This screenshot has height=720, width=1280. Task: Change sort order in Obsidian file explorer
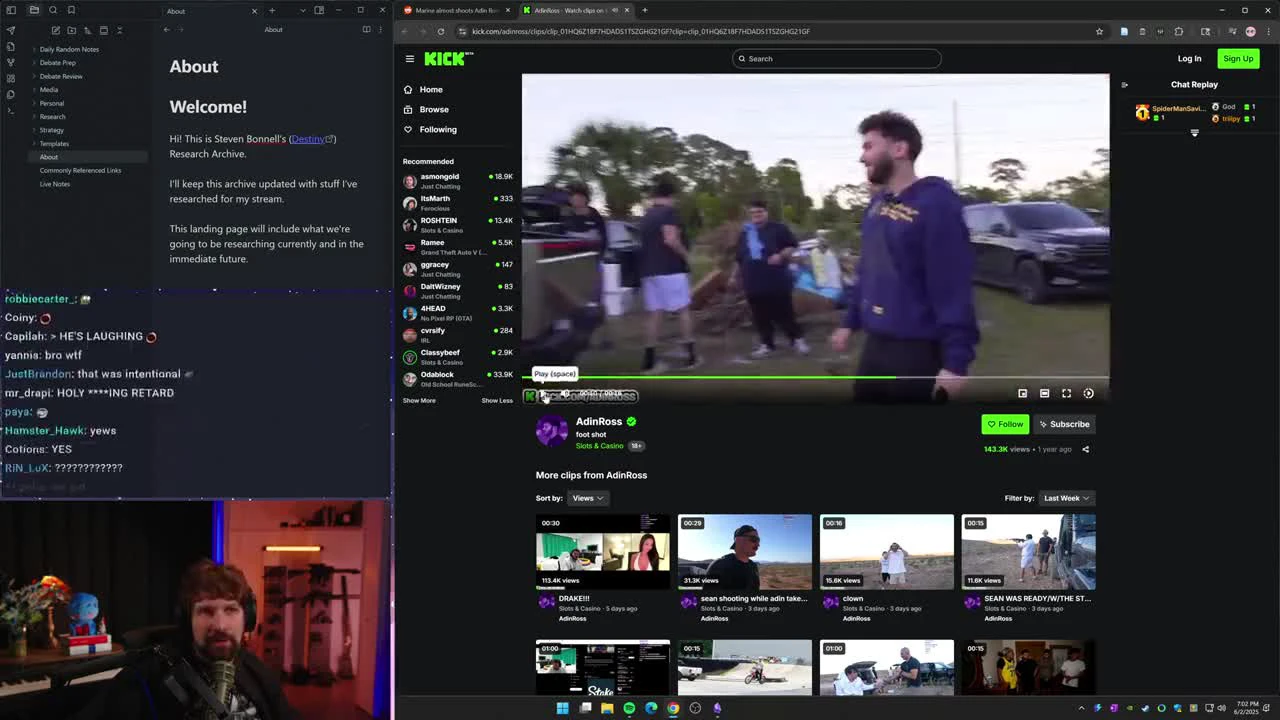coord(87,30)
